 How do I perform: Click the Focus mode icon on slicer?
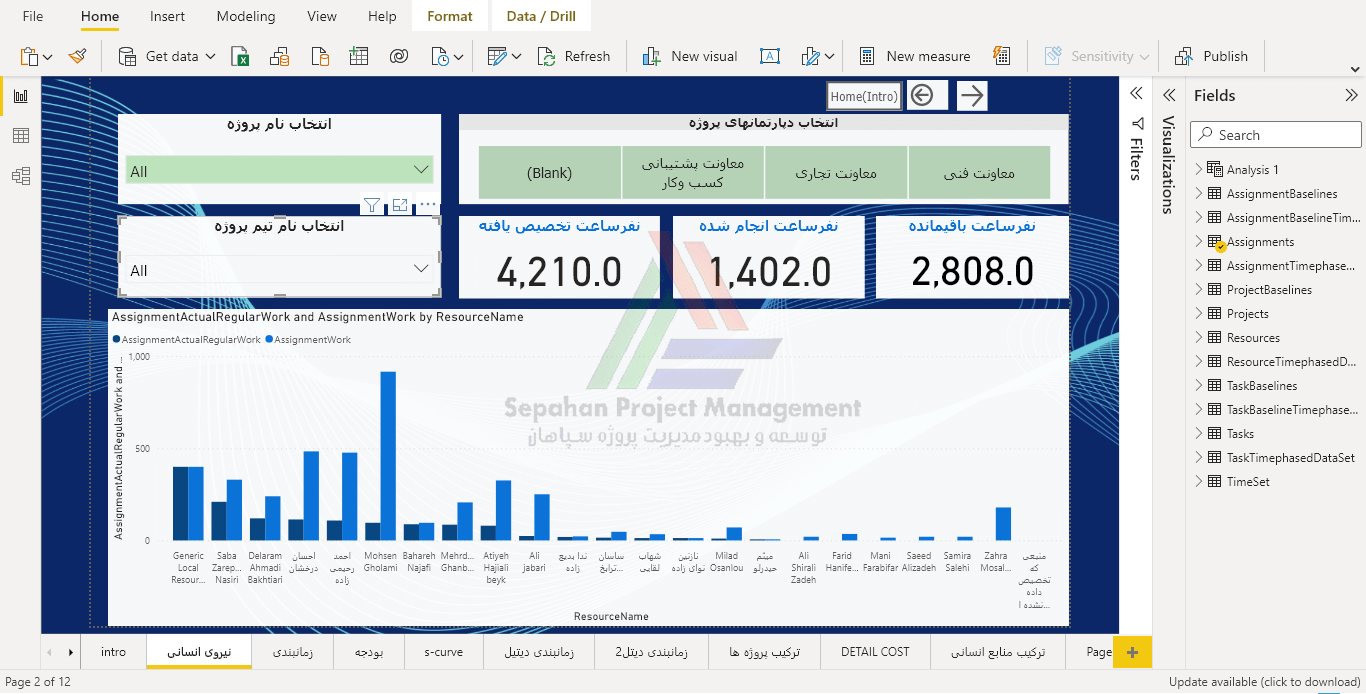400,205
